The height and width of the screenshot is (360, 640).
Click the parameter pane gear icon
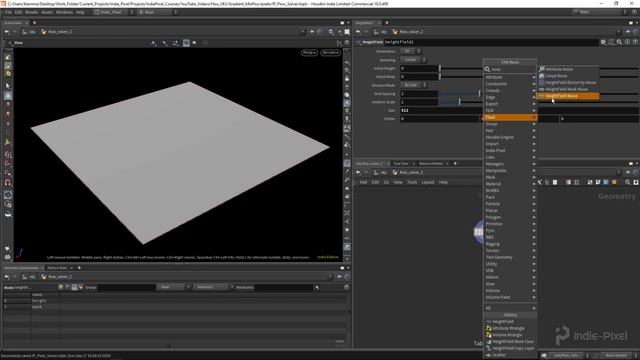point(603,42)
